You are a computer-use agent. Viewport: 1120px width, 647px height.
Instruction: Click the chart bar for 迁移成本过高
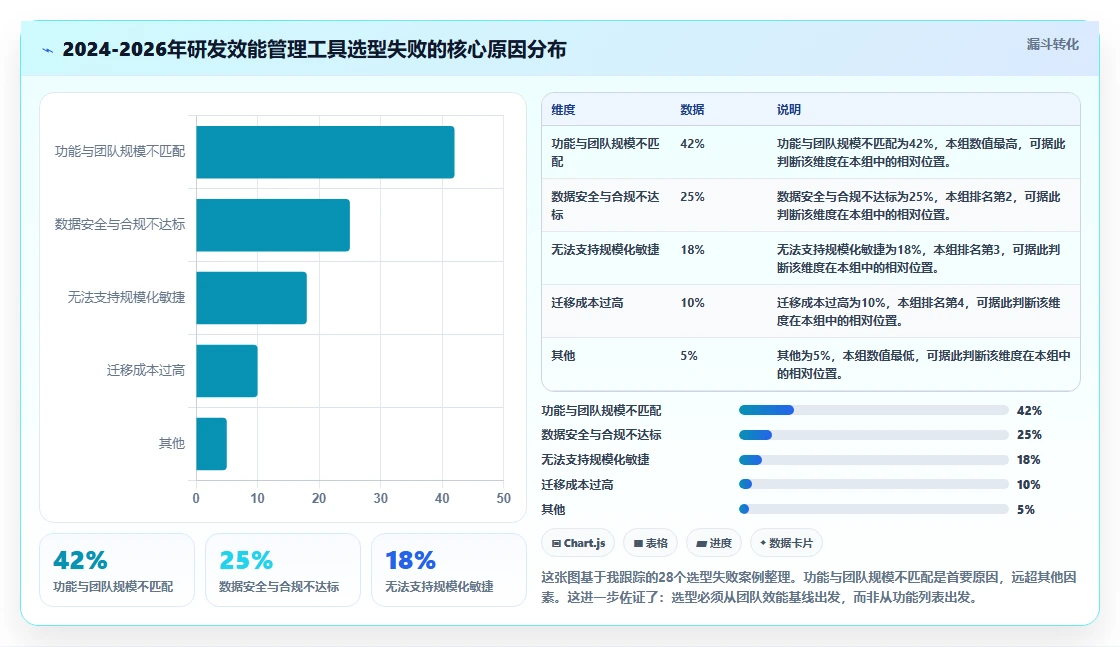coord(226,371)
